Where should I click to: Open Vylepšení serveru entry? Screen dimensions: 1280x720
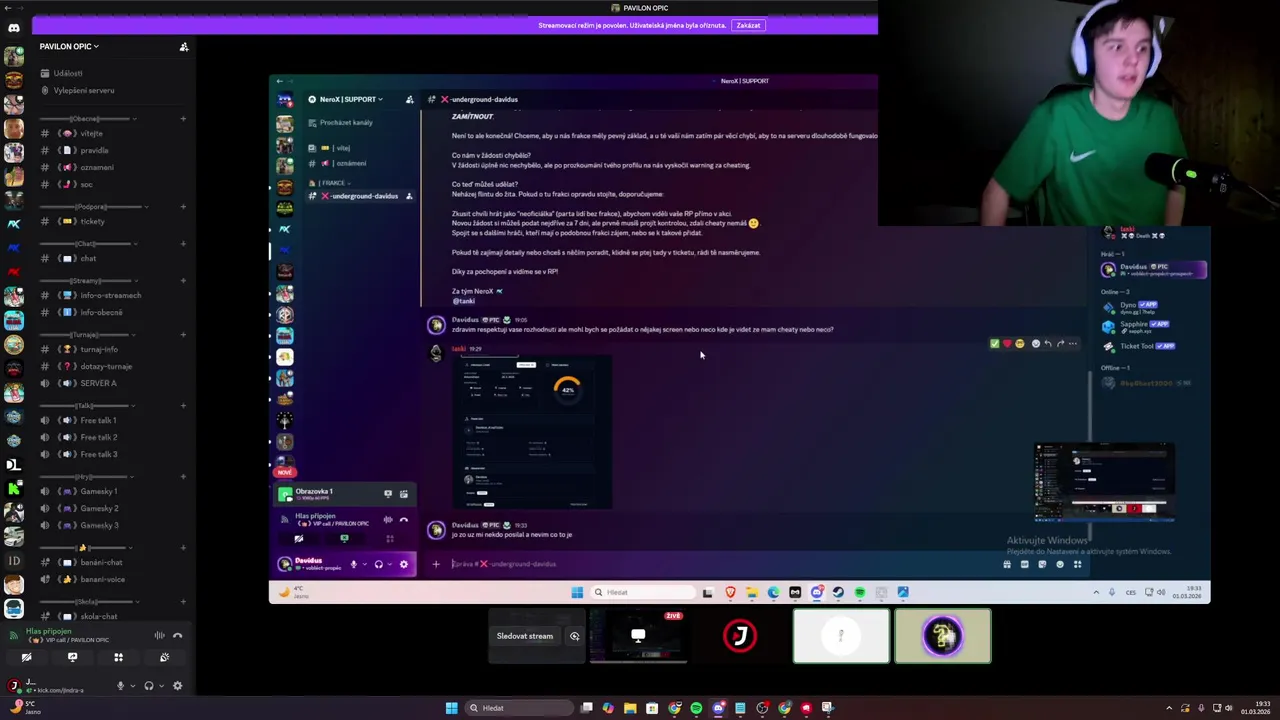(x=84, y=90)
